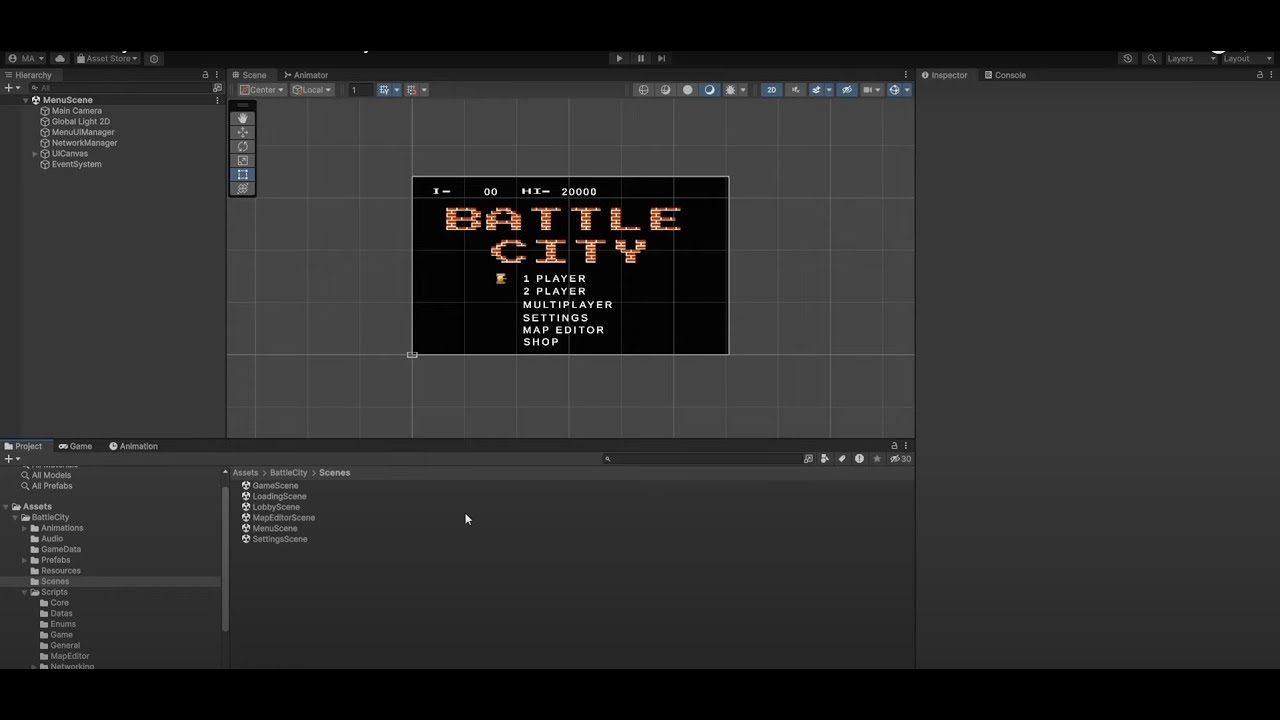The height and width of the screenshot is (720, 1280).
Task: Filter Project assets by label icon
Action: tap(841, 459)
